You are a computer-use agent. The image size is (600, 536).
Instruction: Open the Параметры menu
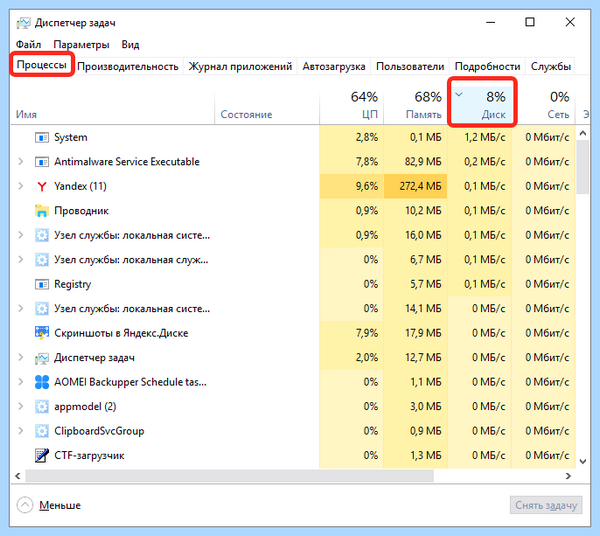(x=82, y=45)
